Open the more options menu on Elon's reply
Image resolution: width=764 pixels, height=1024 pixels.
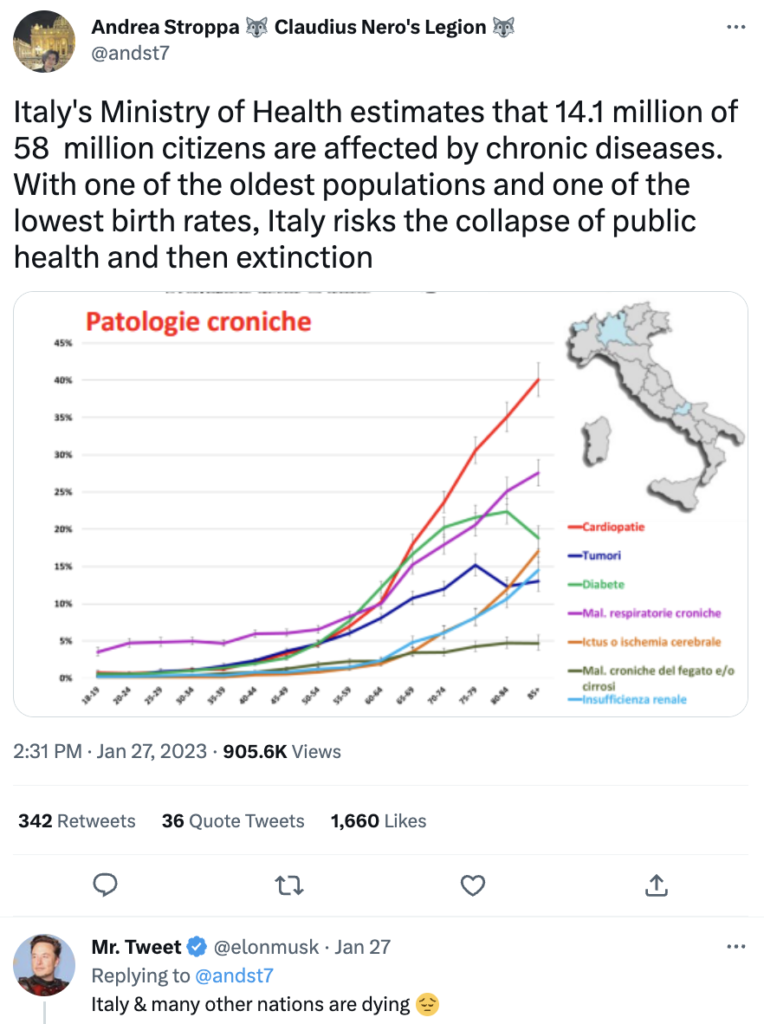[x=736, y=948]
